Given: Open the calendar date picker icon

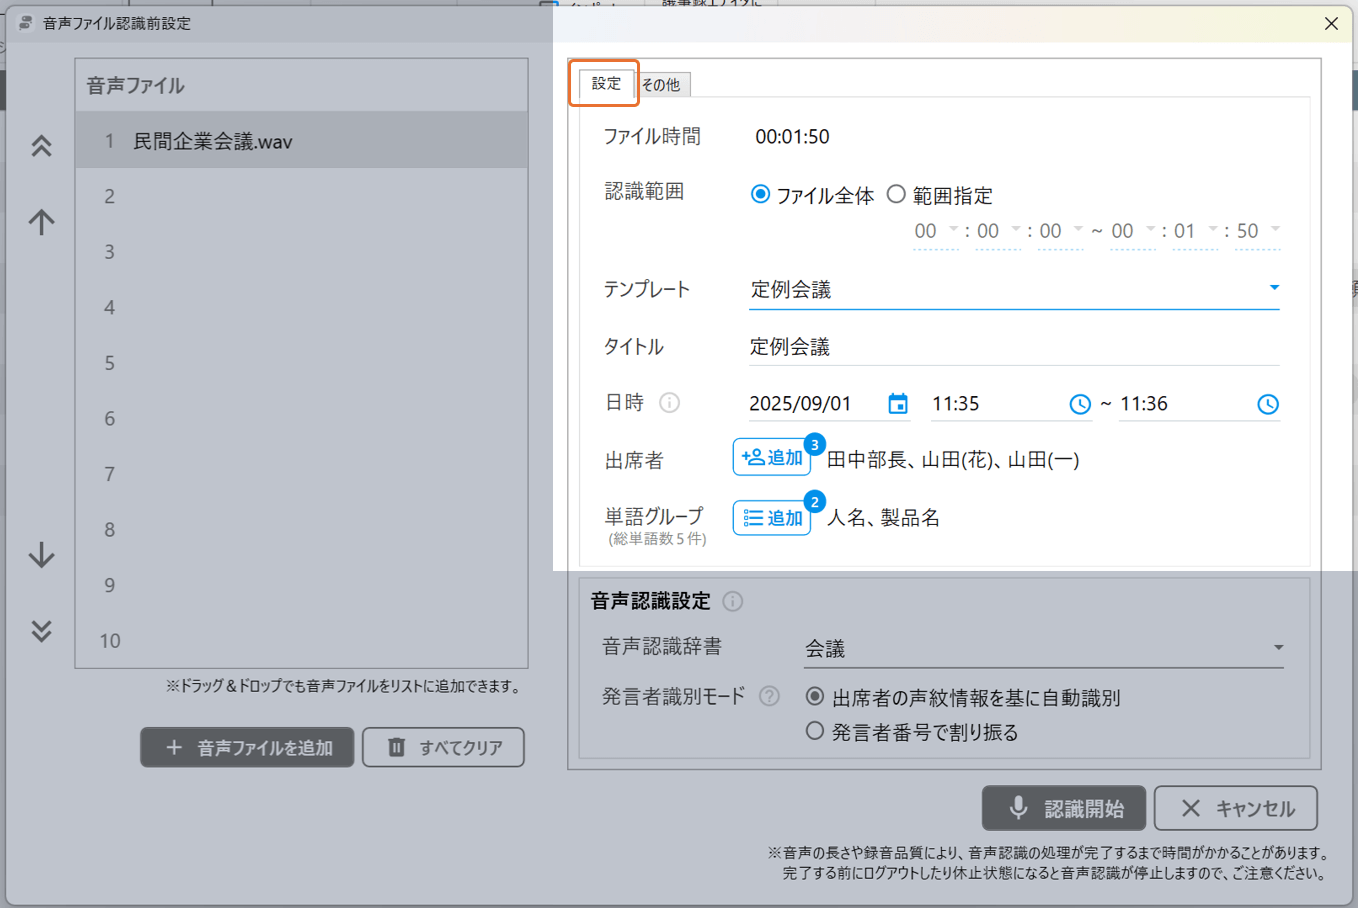Looking at the screenshot, I should pos(898,404).
